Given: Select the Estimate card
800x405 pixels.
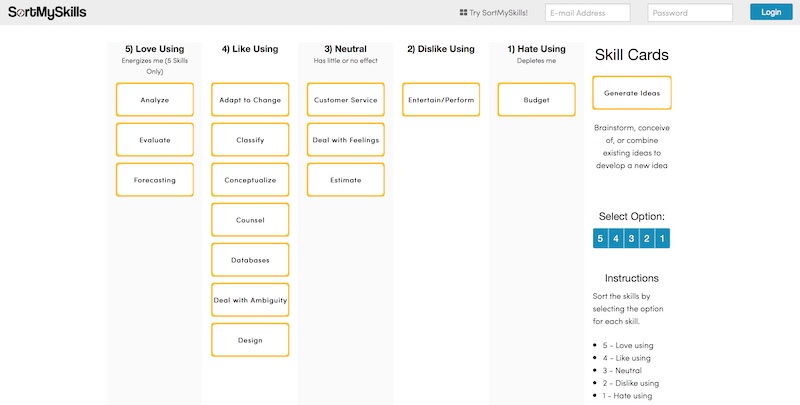Looking at the screenshot, I should [x=345, y=180].
